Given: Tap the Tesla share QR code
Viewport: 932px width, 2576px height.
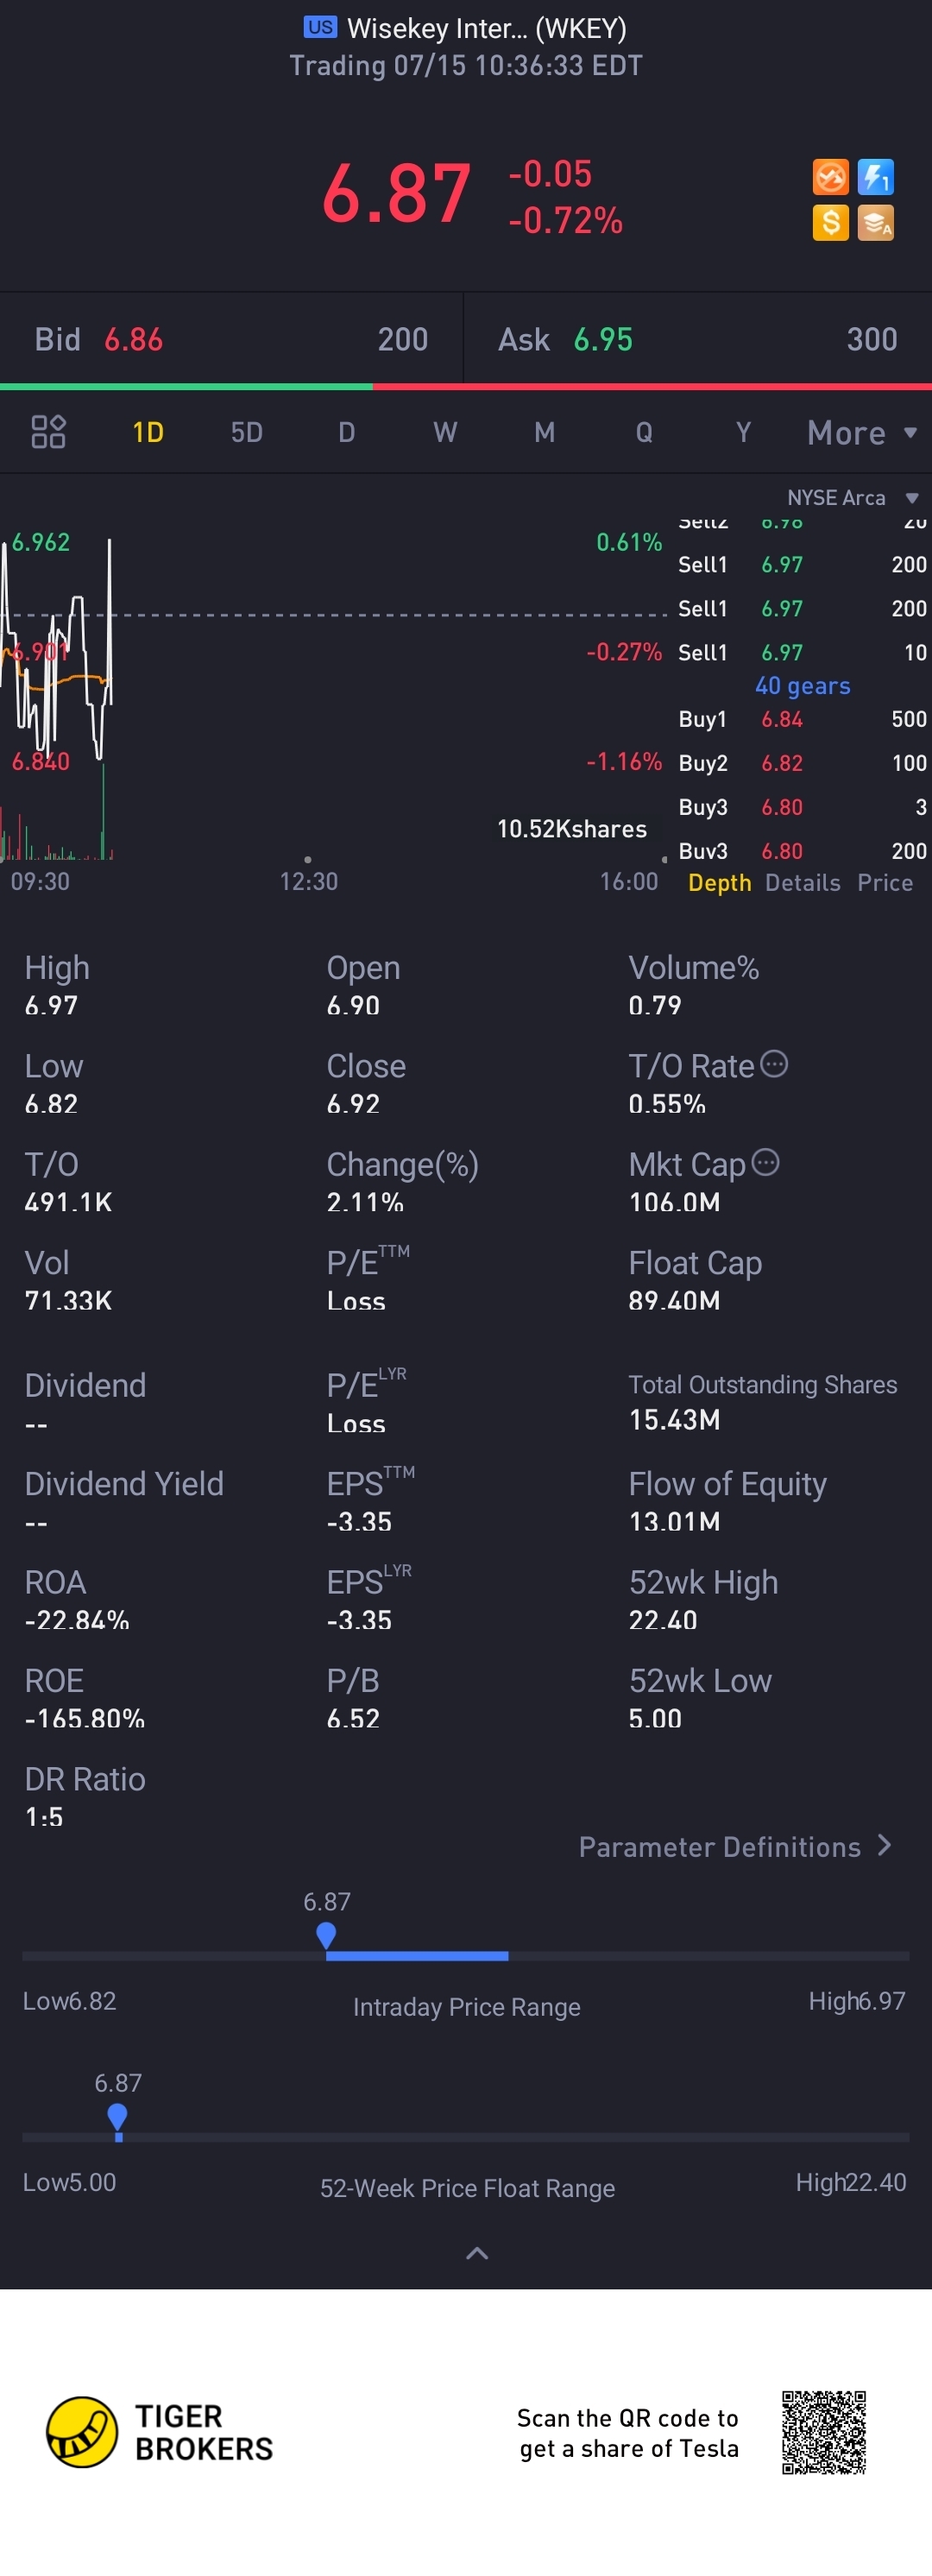Looking at the screenshot, I should [823, 2432].
